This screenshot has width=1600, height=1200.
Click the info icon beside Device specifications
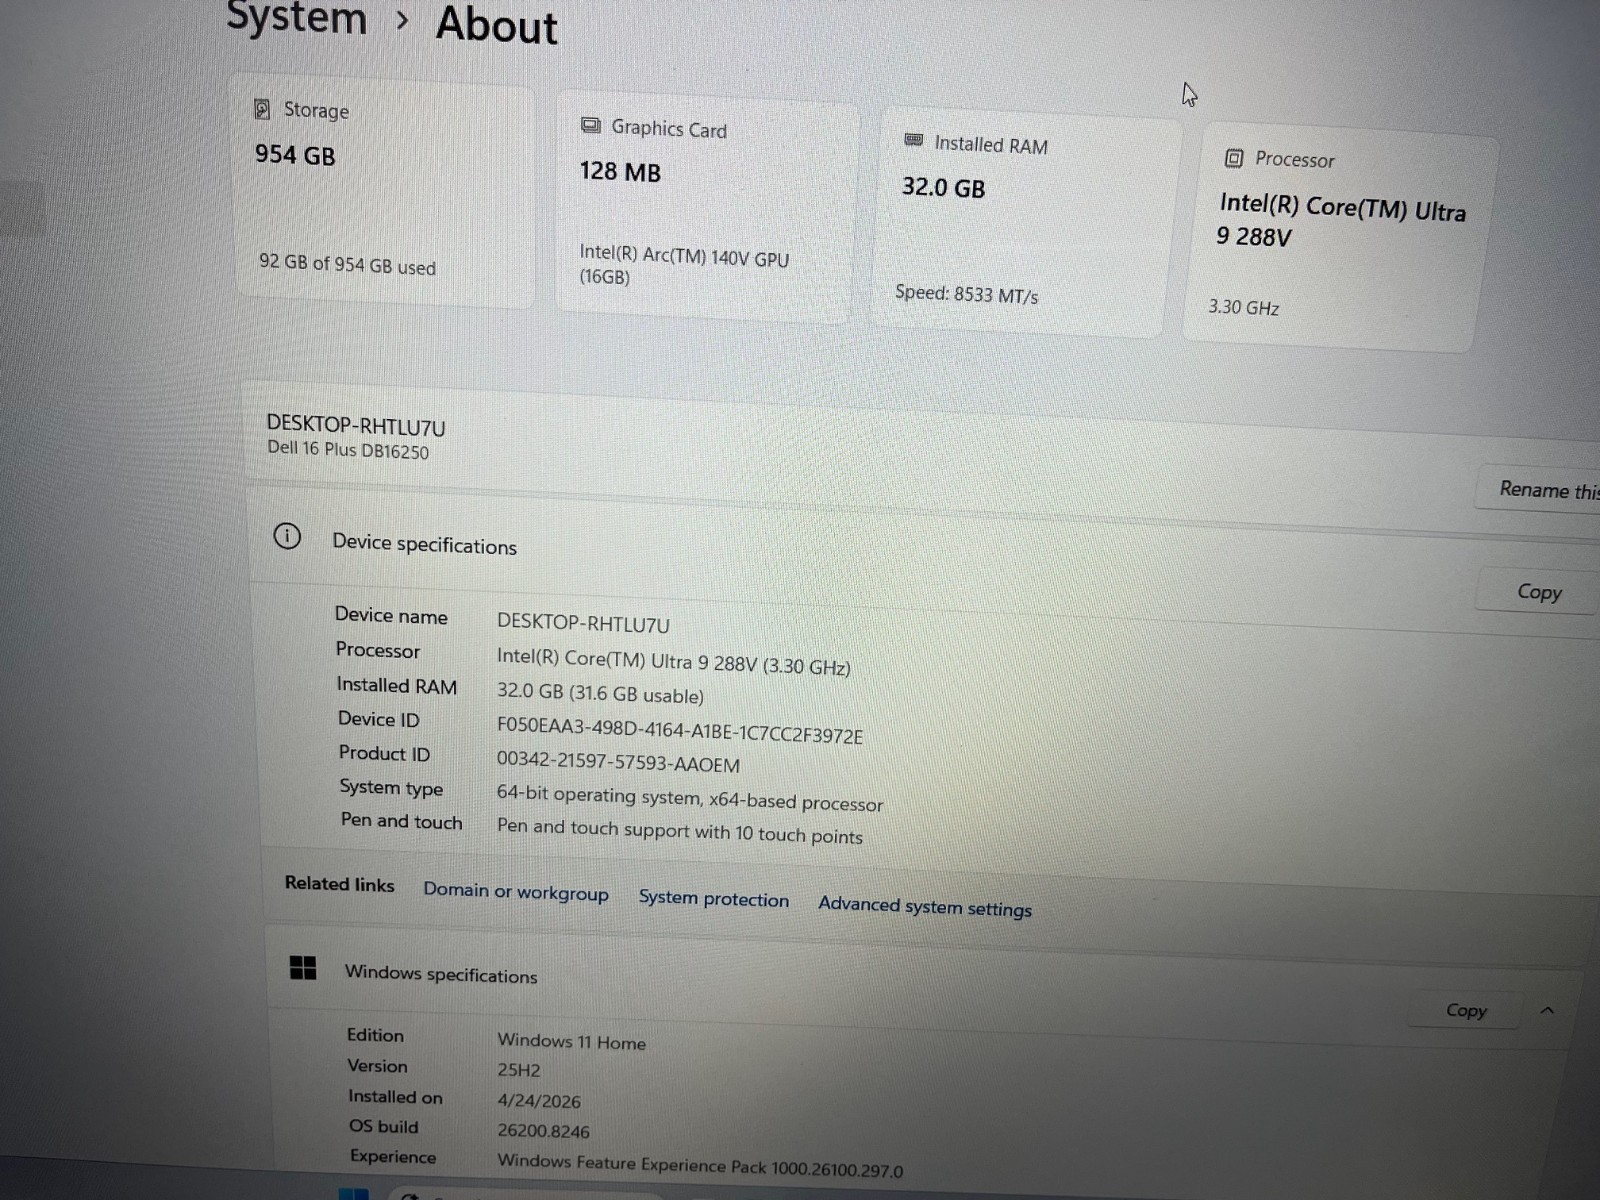287,537
